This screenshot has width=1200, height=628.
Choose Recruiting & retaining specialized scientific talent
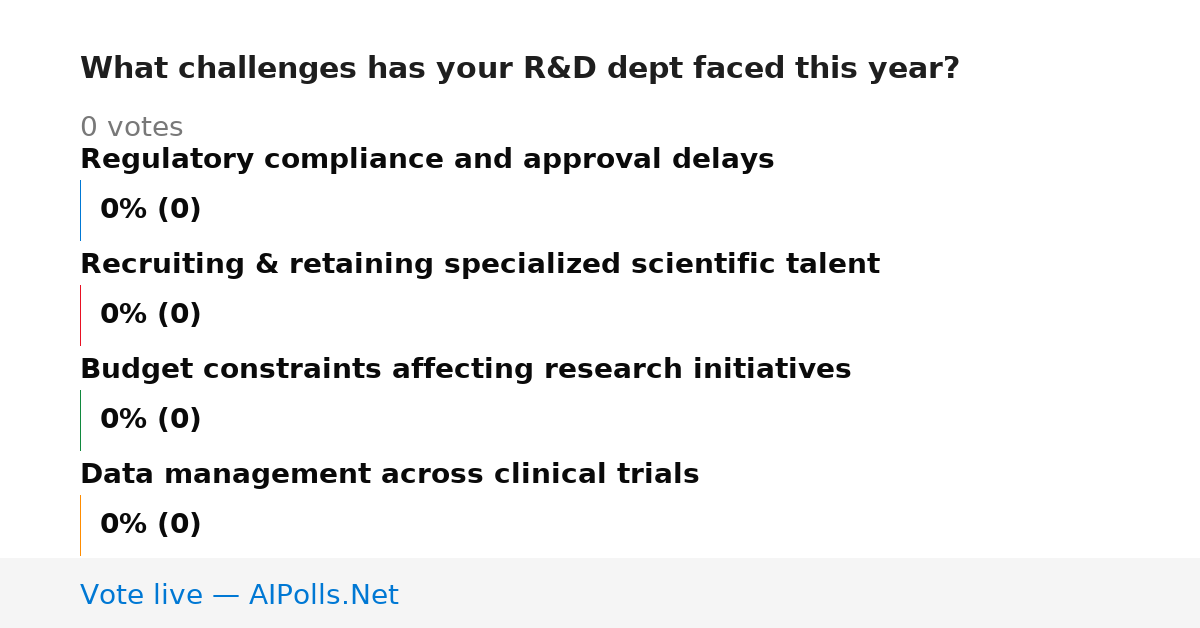[480, 265]
